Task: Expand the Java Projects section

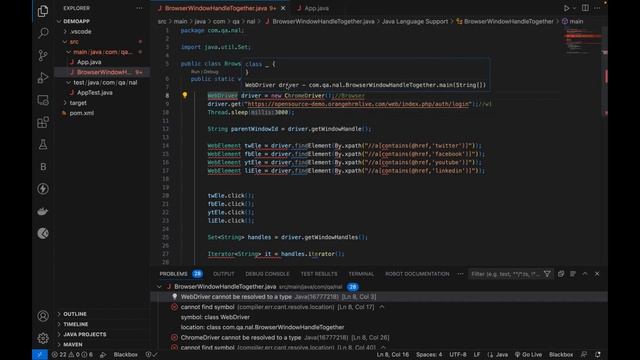Action: coord(84,334)
